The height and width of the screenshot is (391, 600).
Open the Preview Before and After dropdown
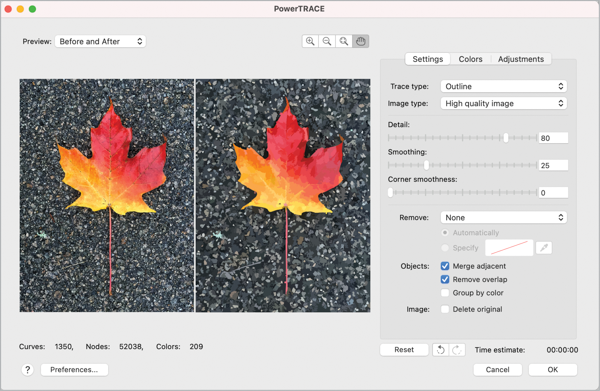(100, 41)
